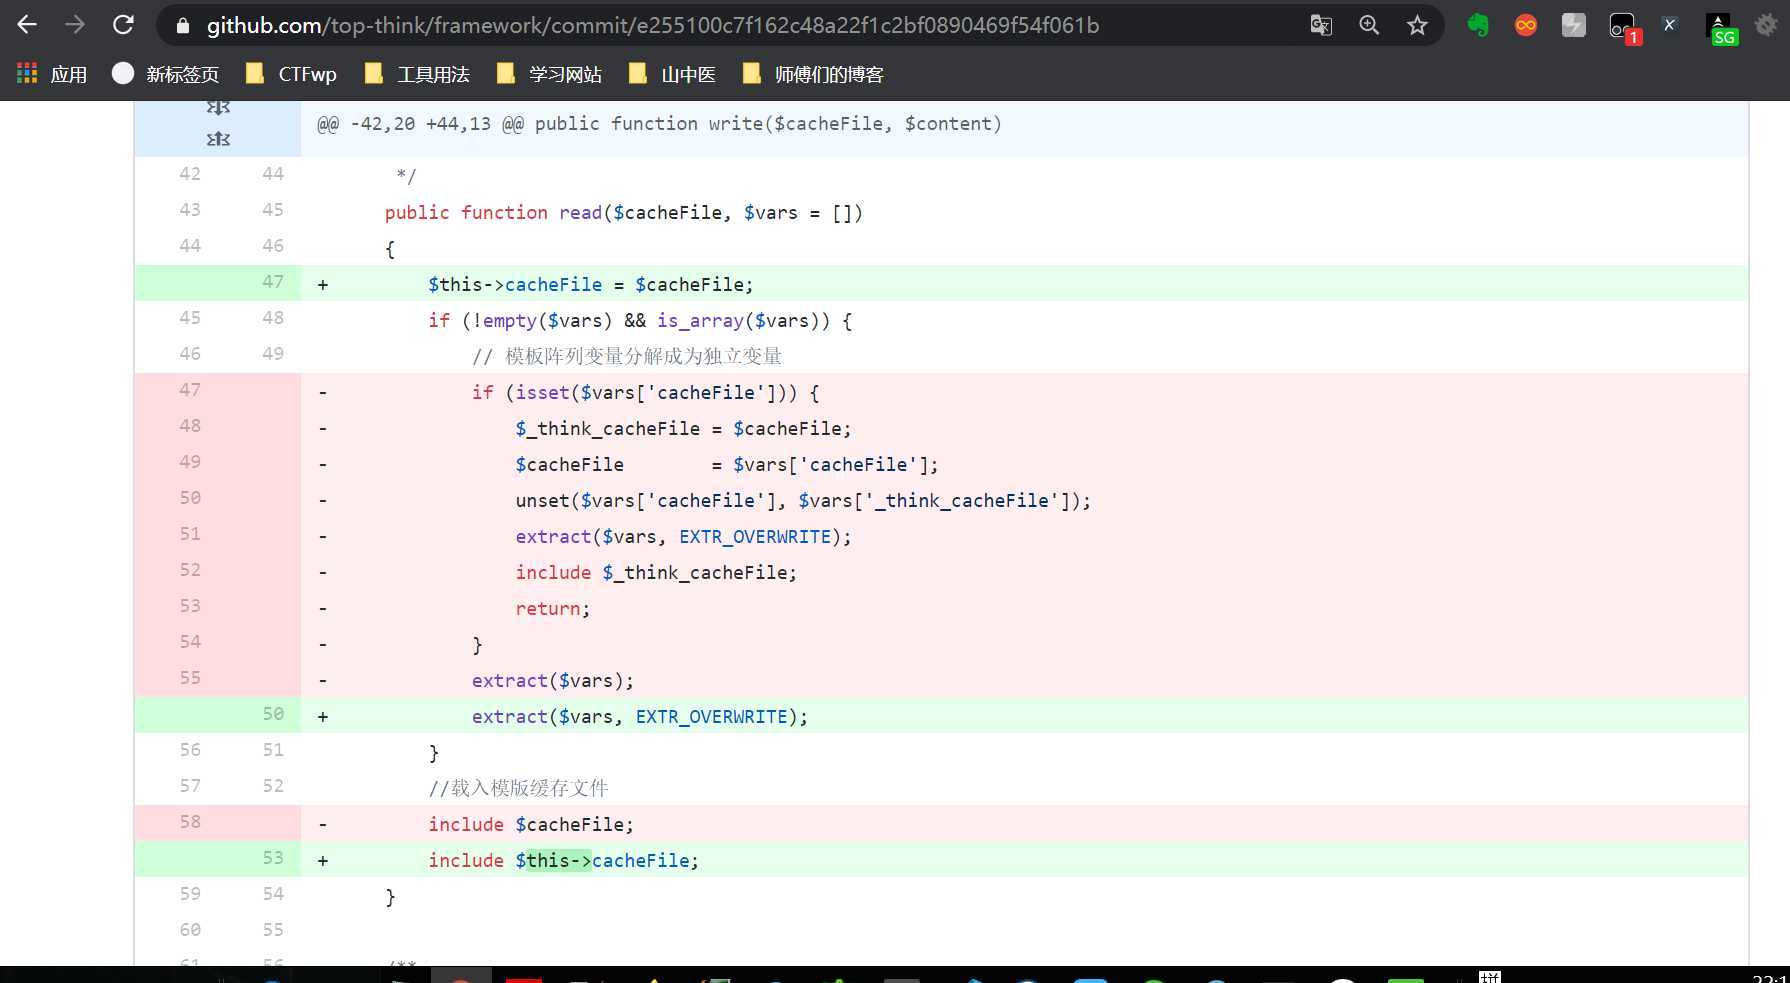Open the page zoom magnifier icon

[1369, 25]
